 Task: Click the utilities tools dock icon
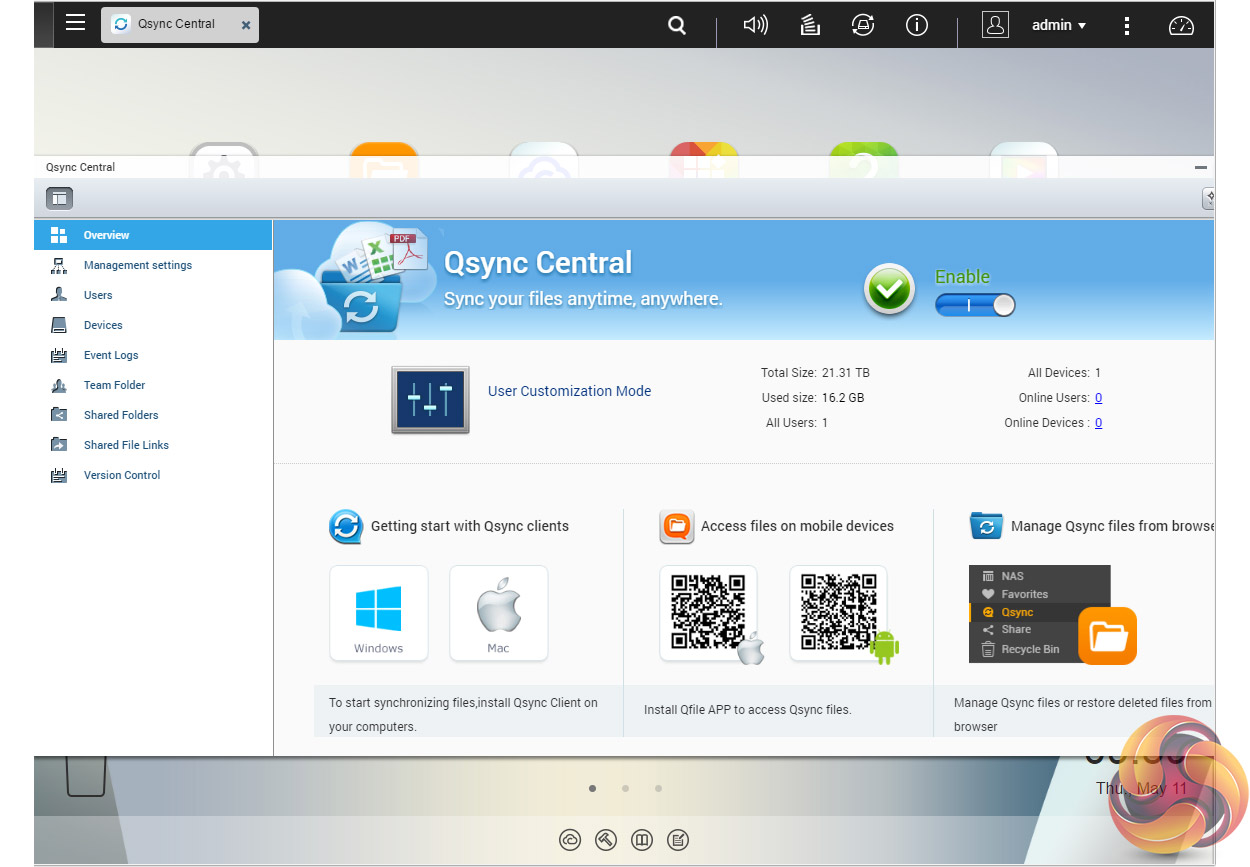606,840
